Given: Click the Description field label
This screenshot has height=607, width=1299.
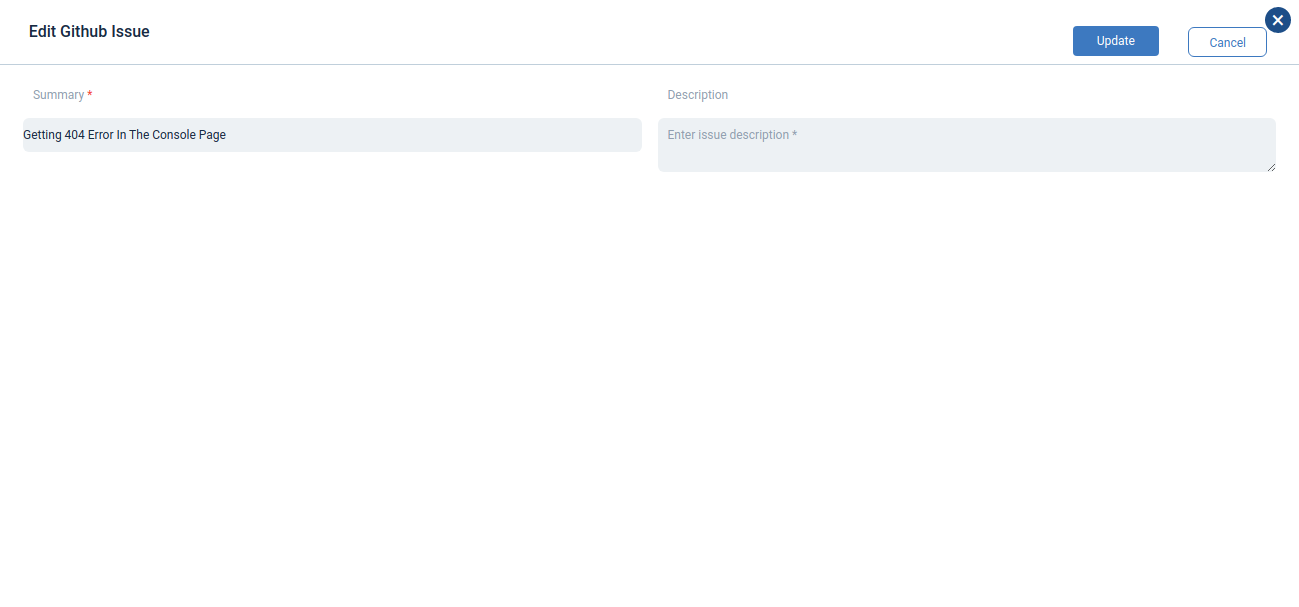Looking at the screenshot, I should point(697,95).
